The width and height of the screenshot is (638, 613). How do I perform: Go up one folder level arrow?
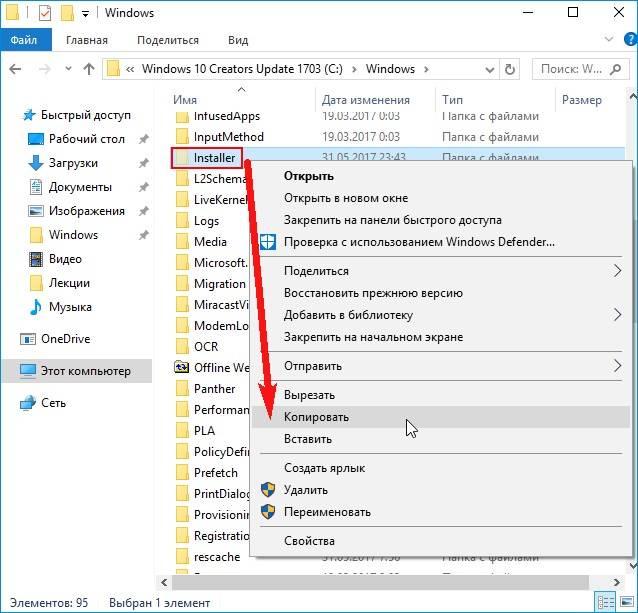coord(89,69)
